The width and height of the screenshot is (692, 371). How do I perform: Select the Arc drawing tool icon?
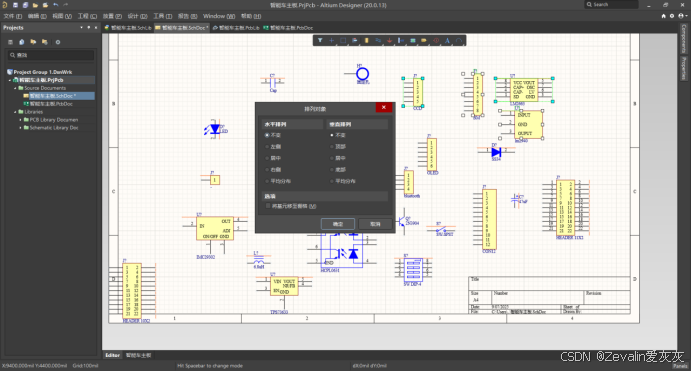pos(459,41)
